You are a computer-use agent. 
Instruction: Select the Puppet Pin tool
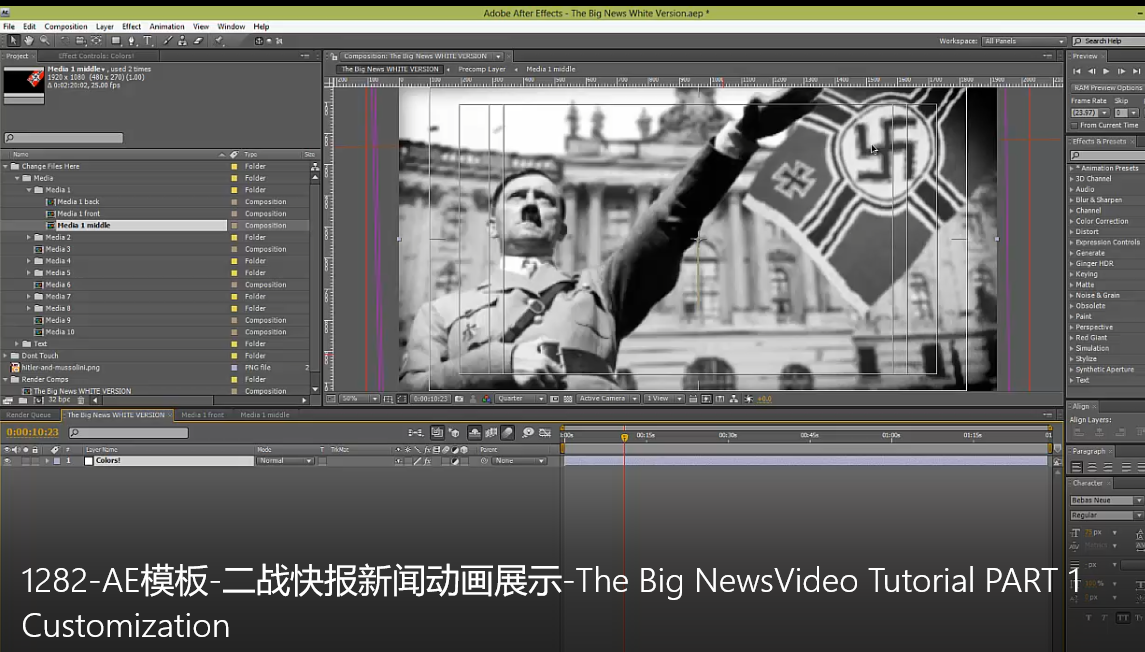[x=219, y=41]
